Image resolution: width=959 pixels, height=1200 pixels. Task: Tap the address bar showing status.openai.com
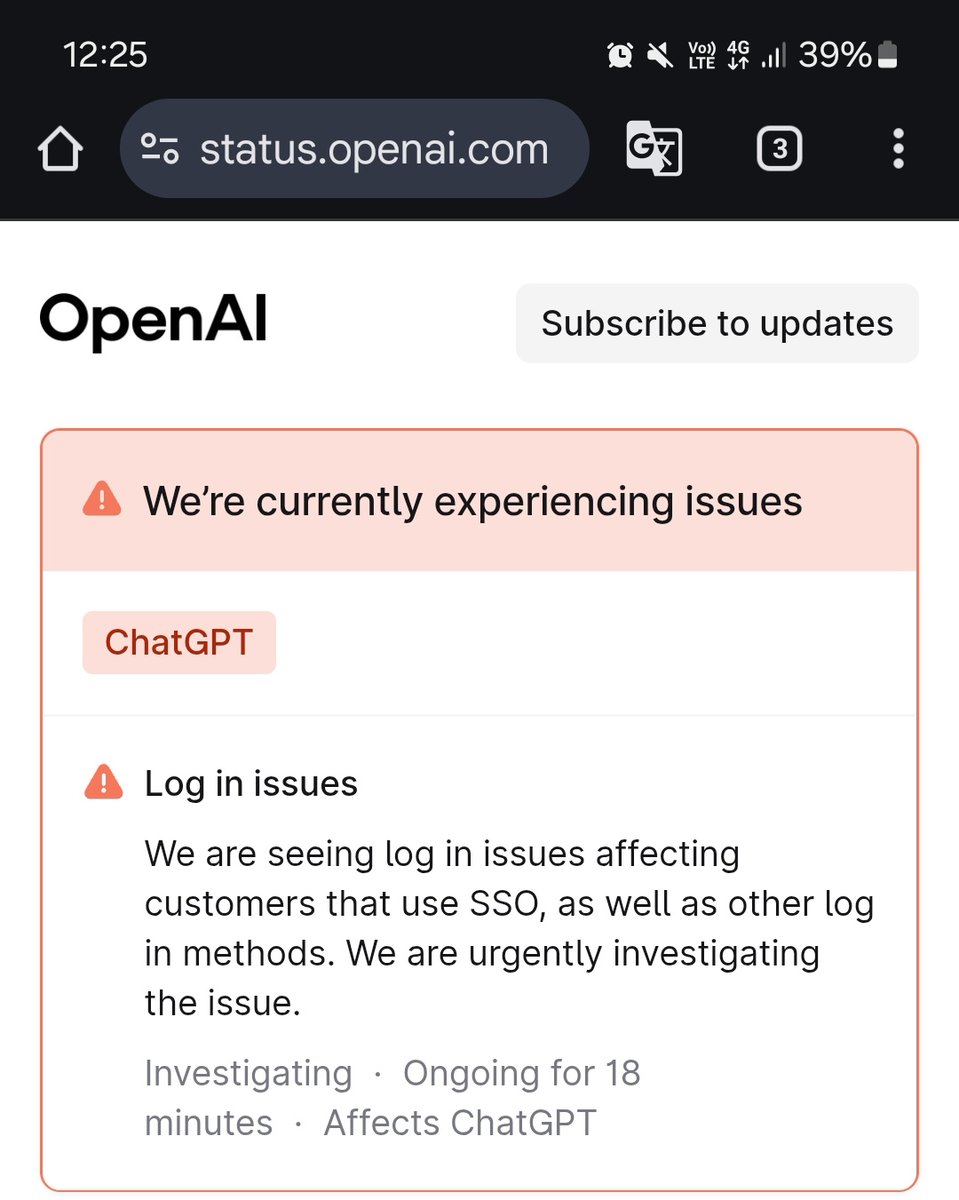point(374,148)
